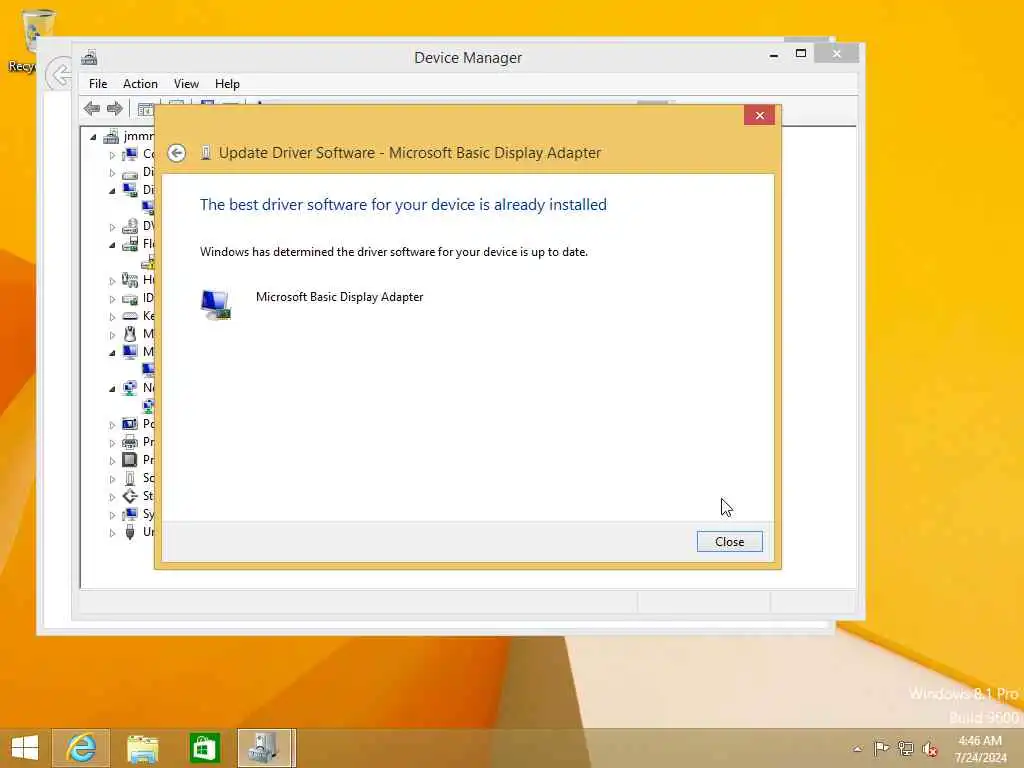Select the Disk drives category icon
The width and height of the screenshot is (1024, 768).
click(x=130, y=172)
